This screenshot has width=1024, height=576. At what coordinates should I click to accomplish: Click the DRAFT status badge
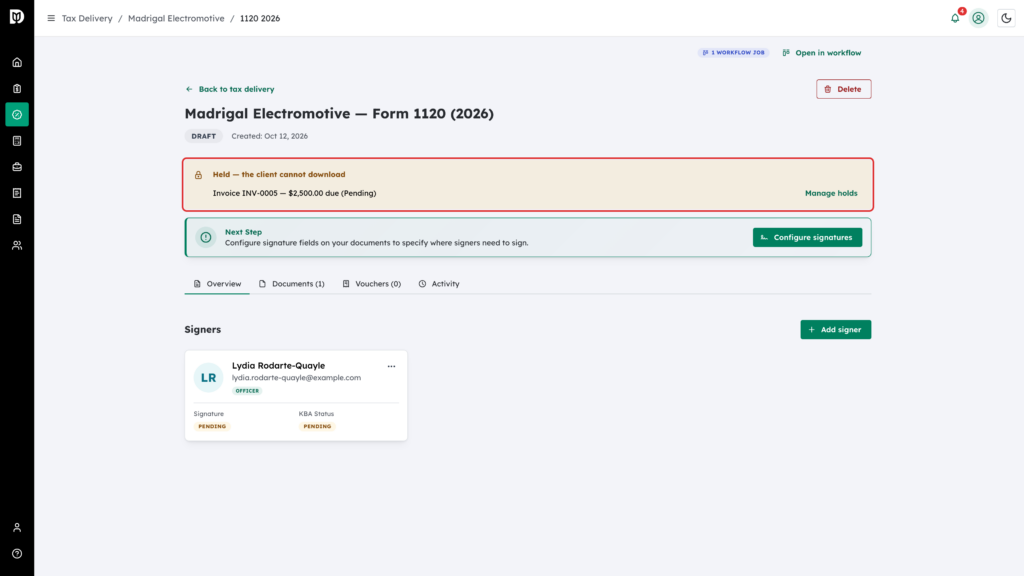click(204, 136)
